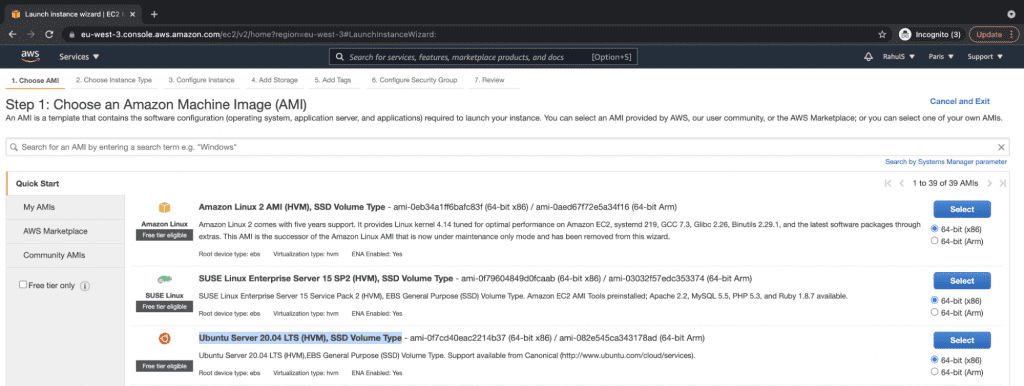Jump to last page of AMI list
The width and height of the screenshot is (1024, 386).
tap(1004, 184)
